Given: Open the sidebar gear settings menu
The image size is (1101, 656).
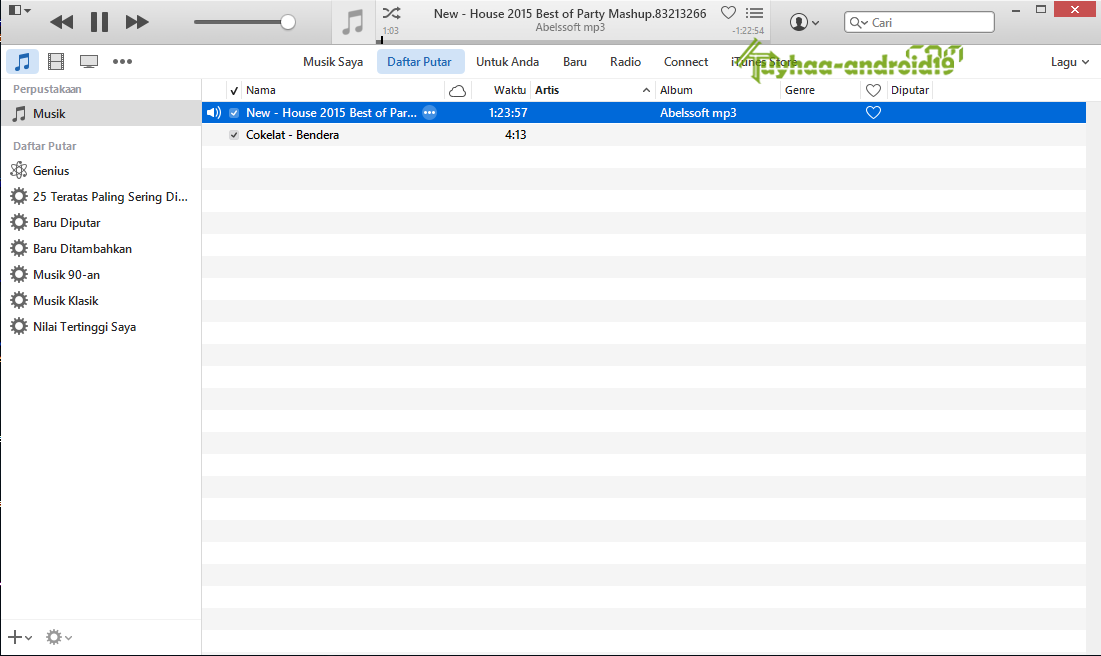Looking at the screenshot, I should 59,637.
